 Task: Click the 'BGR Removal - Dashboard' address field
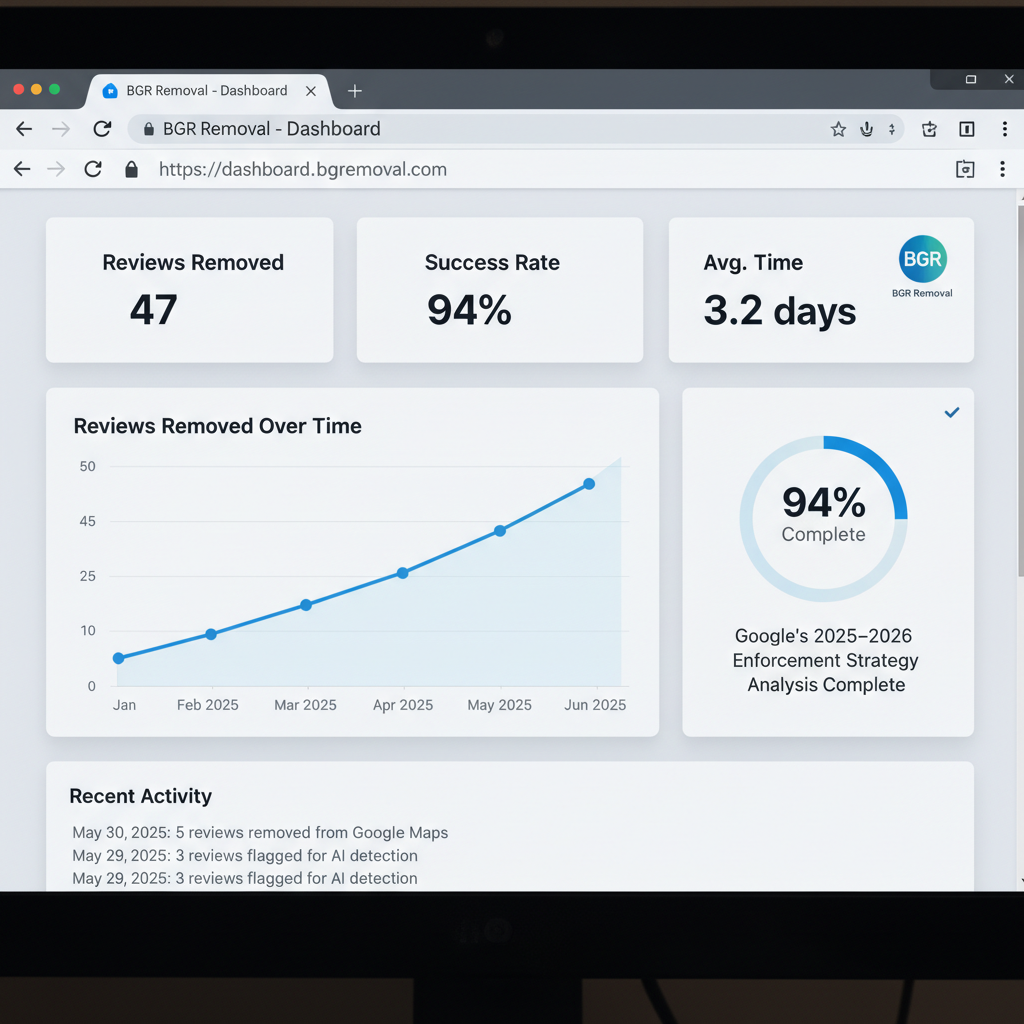tap(515, 129)
